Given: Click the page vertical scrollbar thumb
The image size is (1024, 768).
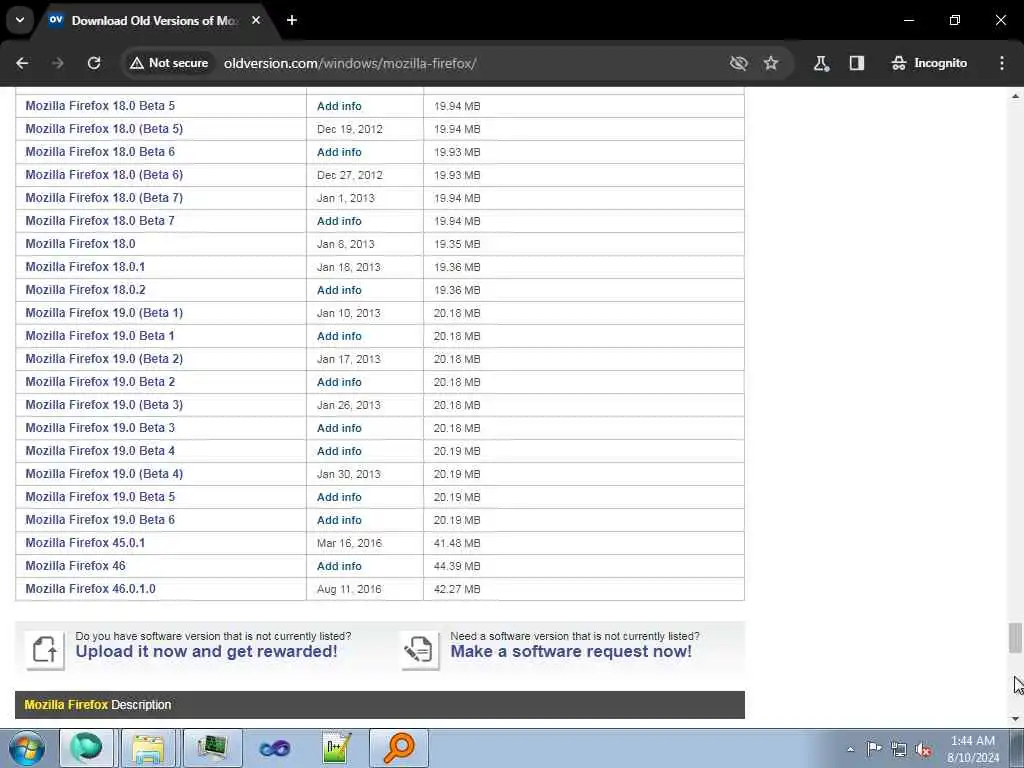Looking at the screenshot, I should click(1015, 637).
